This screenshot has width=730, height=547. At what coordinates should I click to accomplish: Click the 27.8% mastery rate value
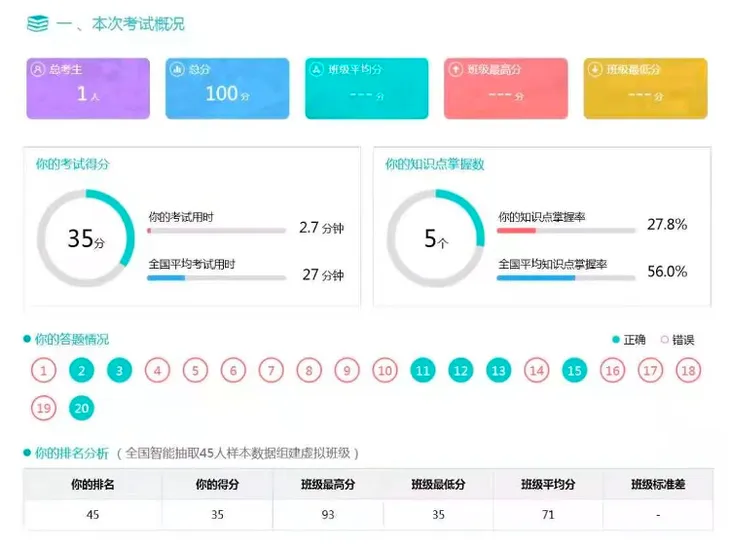667,224
